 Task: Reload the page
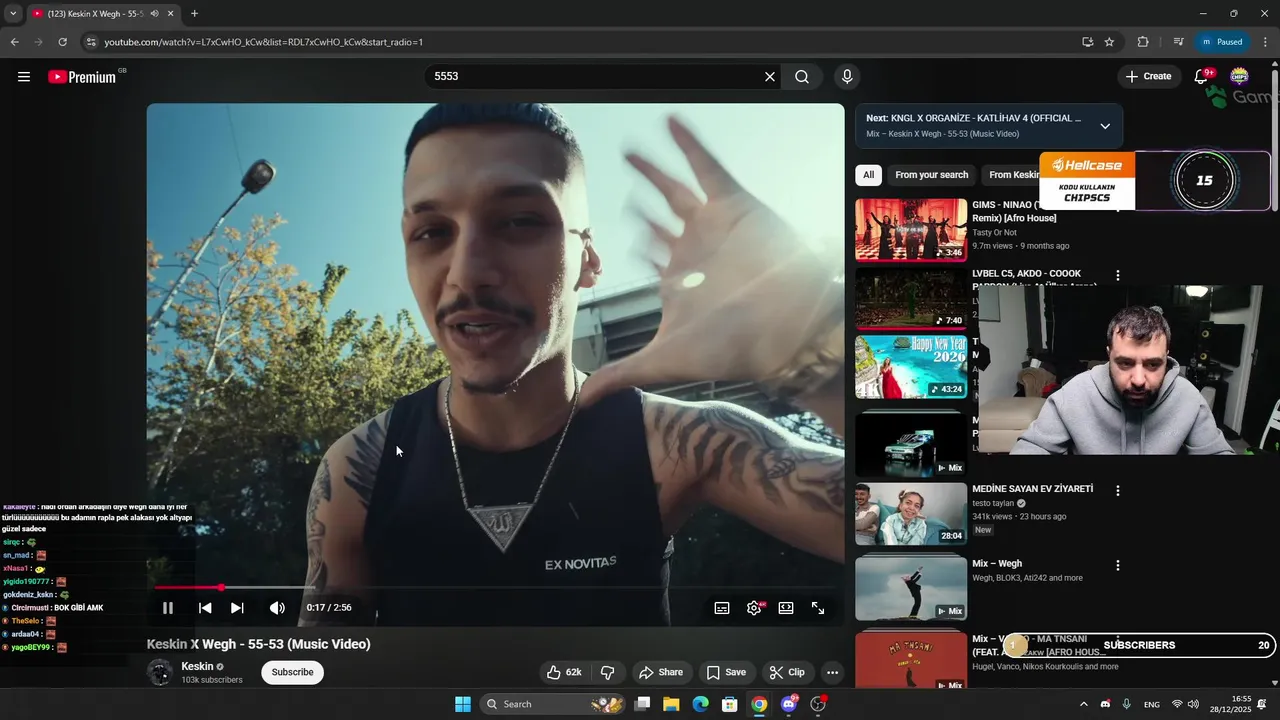pyautogui.click(x=62, y=42)
